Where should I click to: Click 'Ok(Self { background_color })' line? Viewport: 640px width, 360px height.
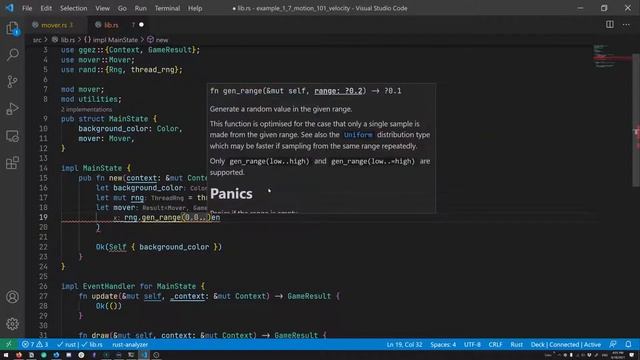(159, 247)
